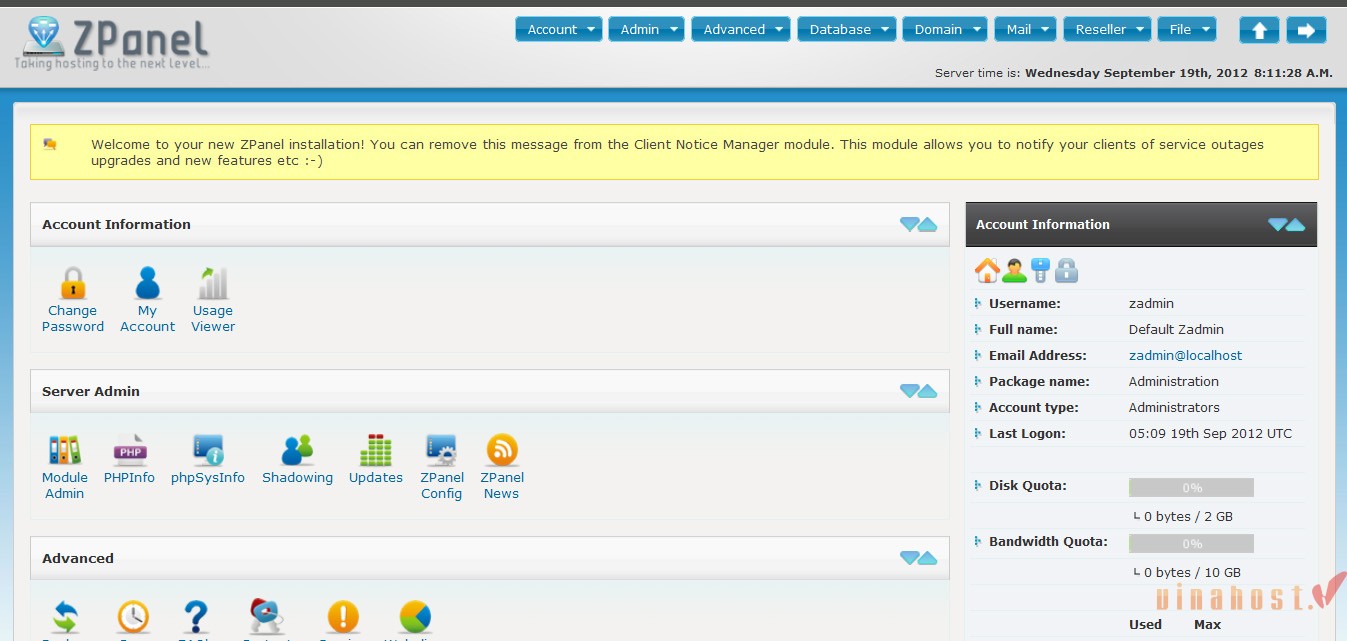
Task: Click the 'Administration' package name value
Action: tap(1174, 381)
